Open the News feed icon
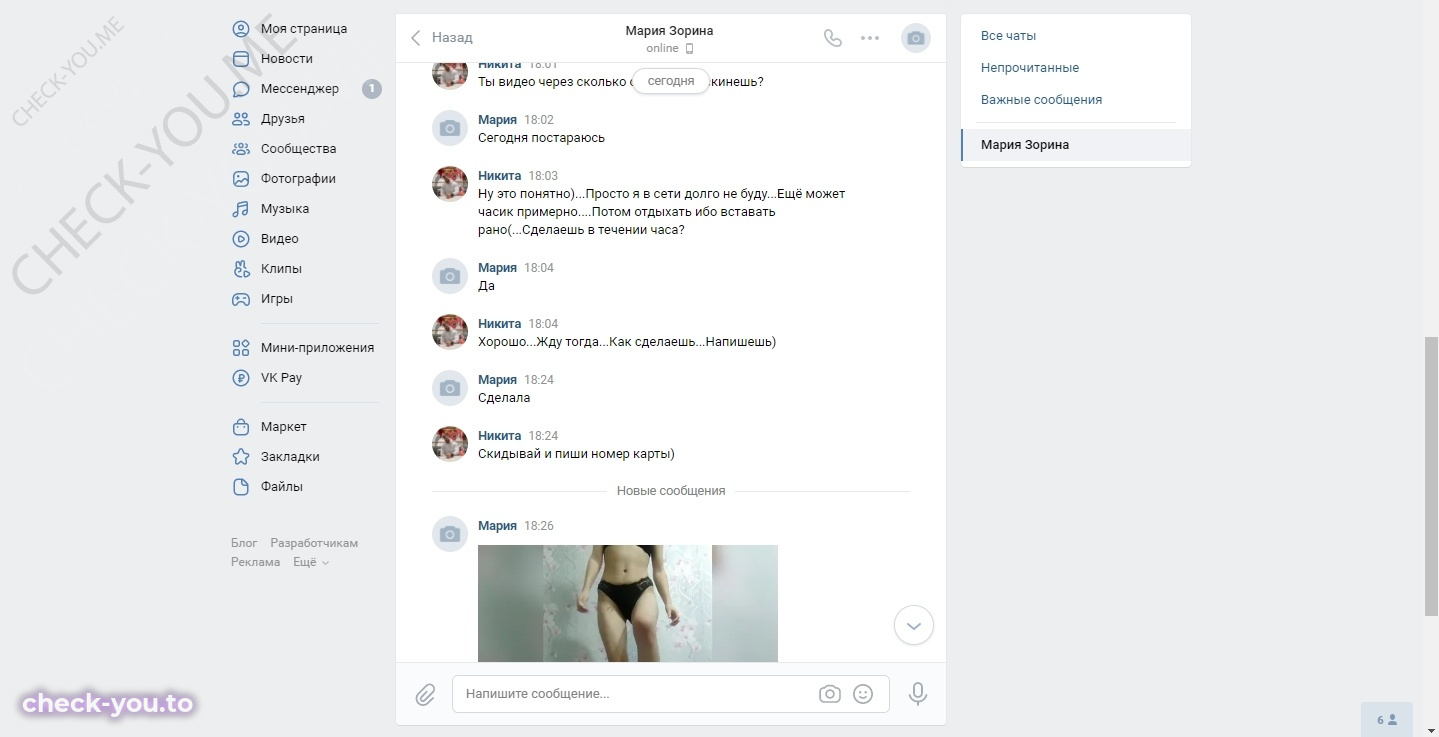The width and height of the screenshot is (1439, 737). tap(241, 59)
